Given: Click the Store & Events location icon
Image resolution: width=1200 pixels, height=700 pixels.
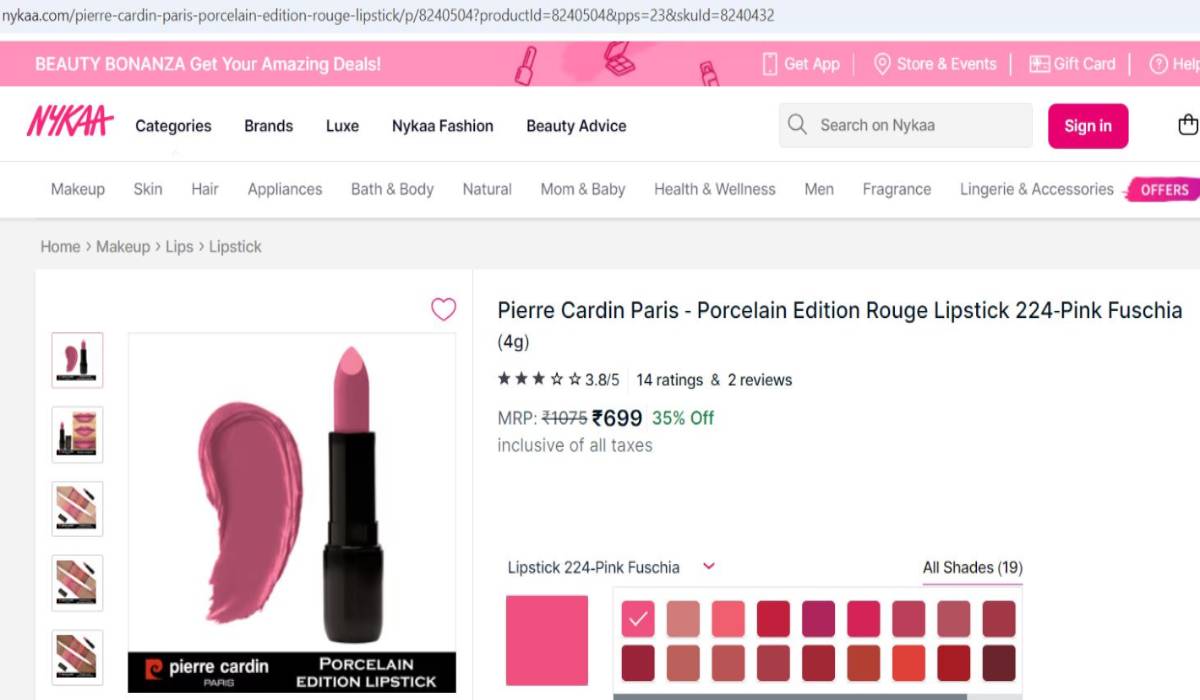Looking at the screenshot, I should [x=882, y=64].
